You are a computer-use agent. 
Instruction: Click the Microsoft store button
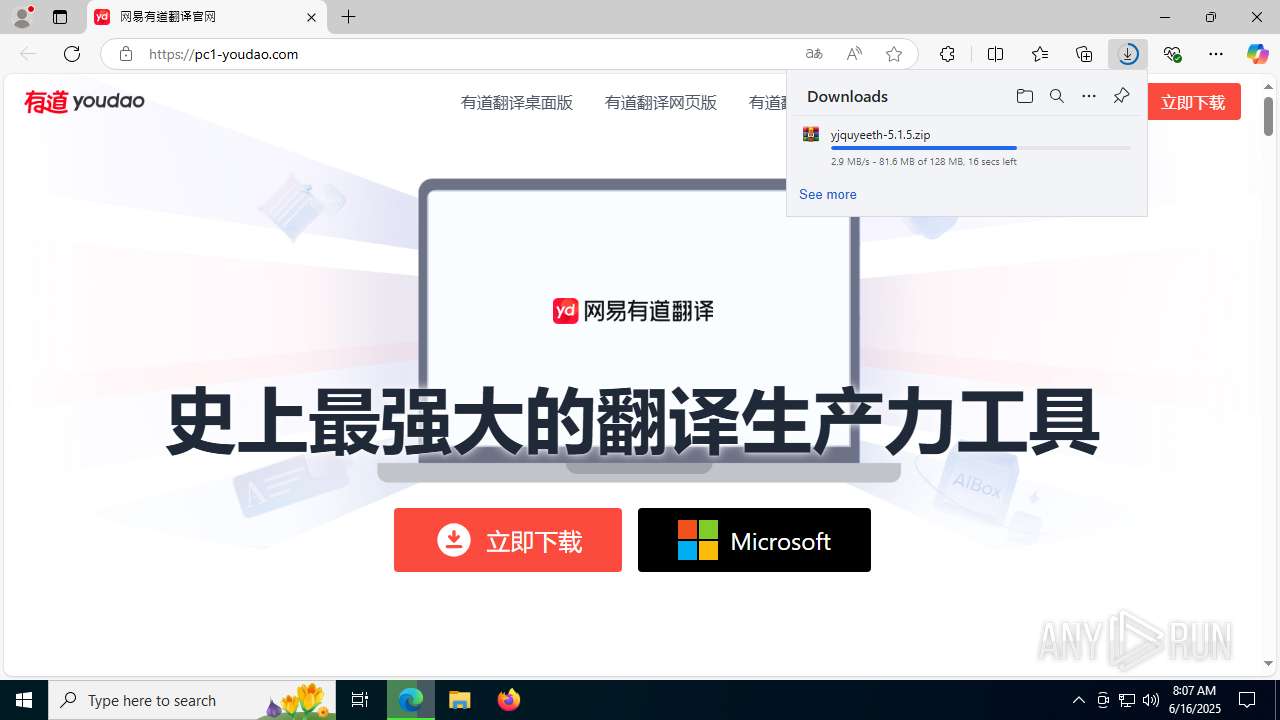click(754, 540)
